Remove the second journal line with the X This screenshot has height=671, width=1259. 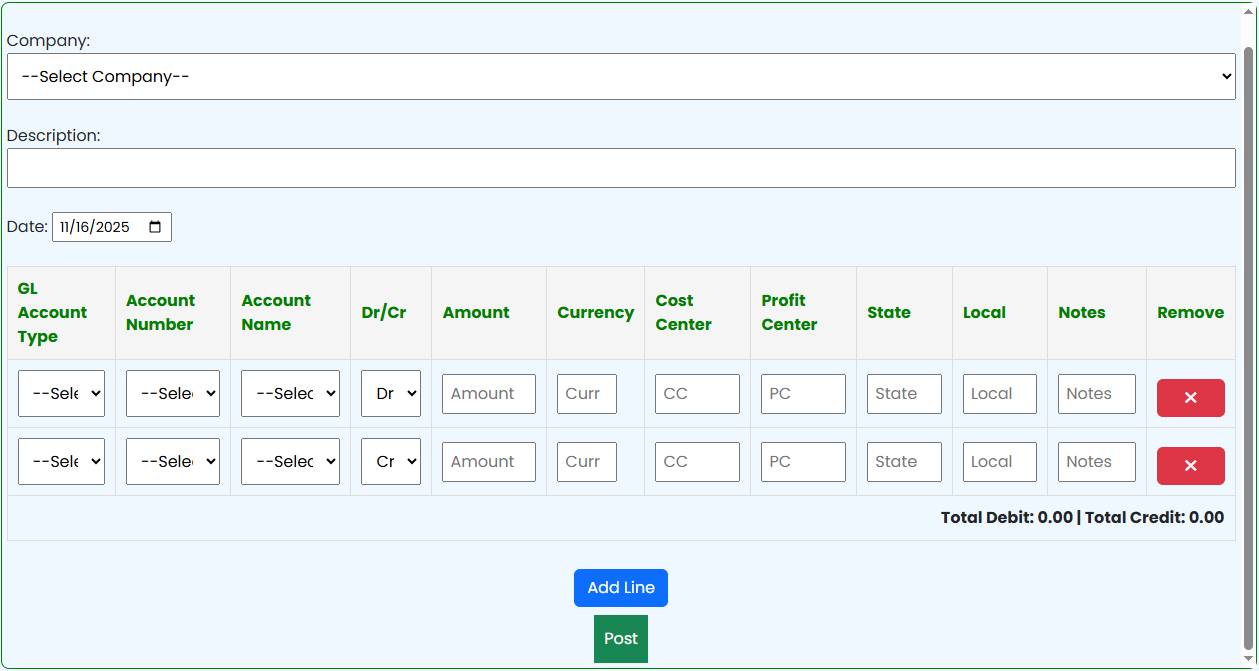coord(1190,466)
